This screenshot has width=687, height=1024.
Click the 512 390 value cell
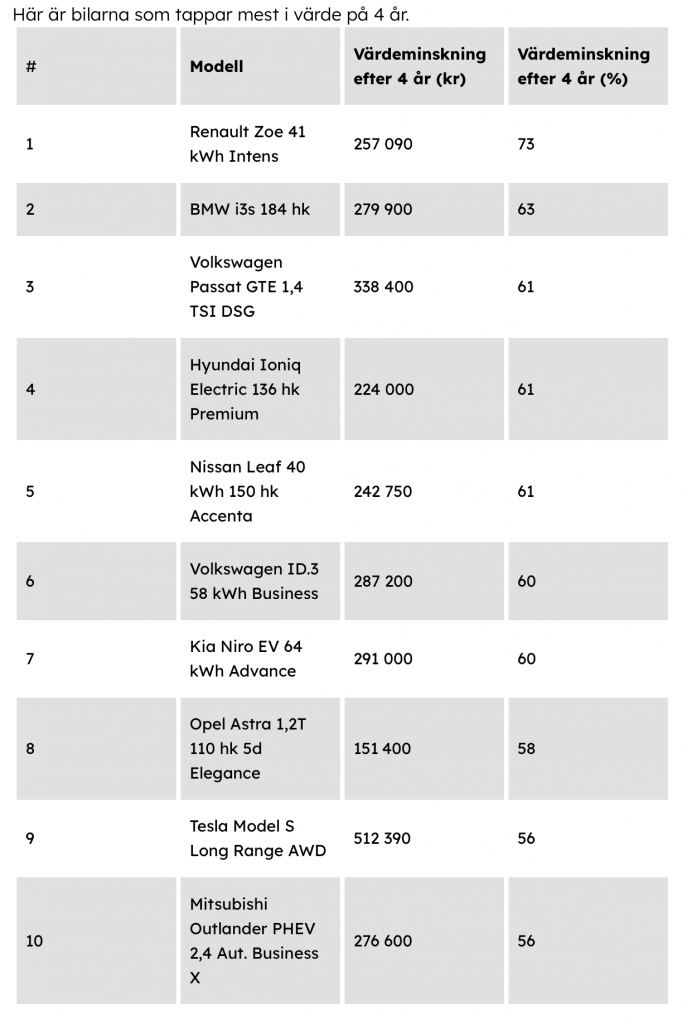[x=382, y=838]
